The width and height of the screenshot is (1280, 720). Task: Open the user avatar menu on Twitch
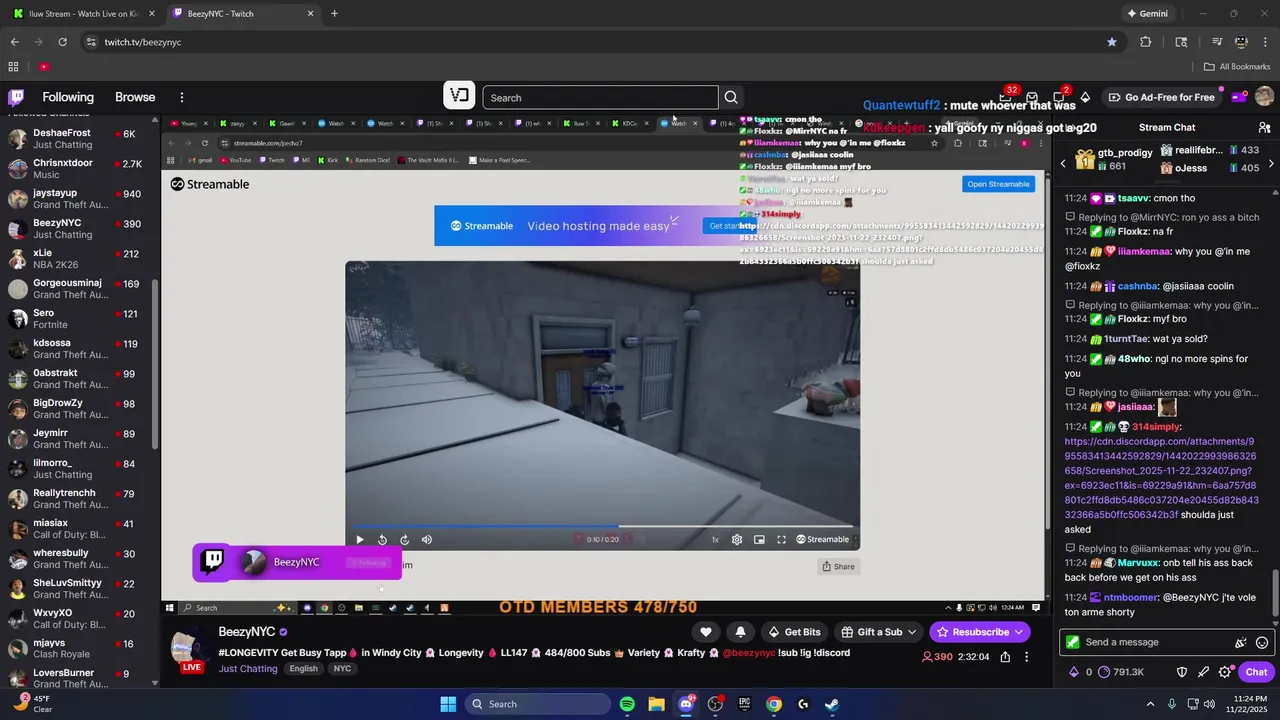pos(1264,97)
